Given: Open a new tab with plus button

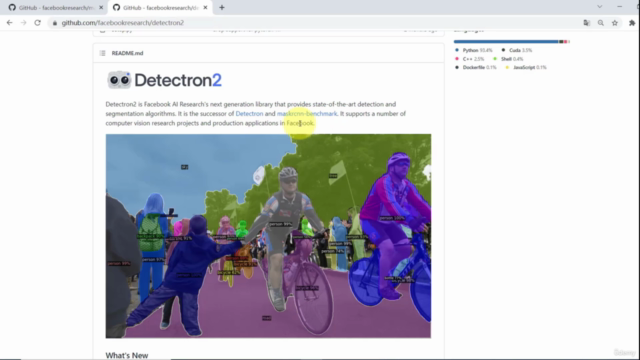Looking at the screenshot, I should (222, 7).
